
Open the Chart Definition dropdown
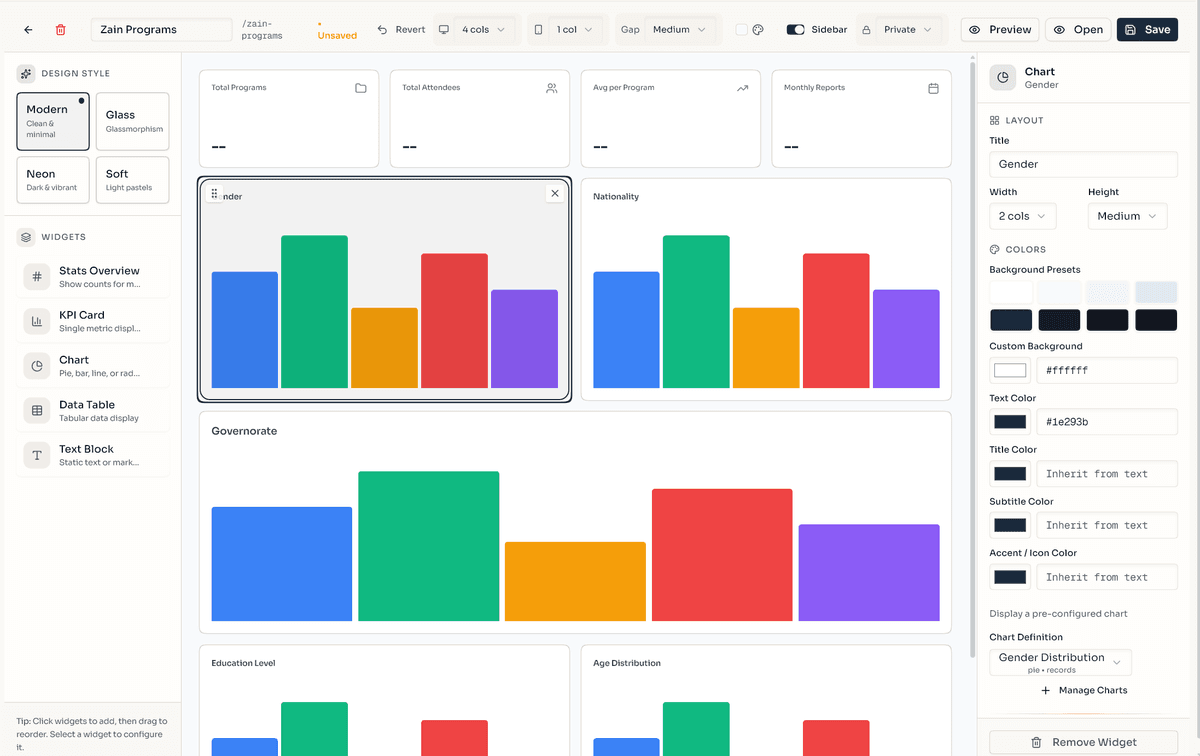pyautogui.click(x=1061, y=662)
